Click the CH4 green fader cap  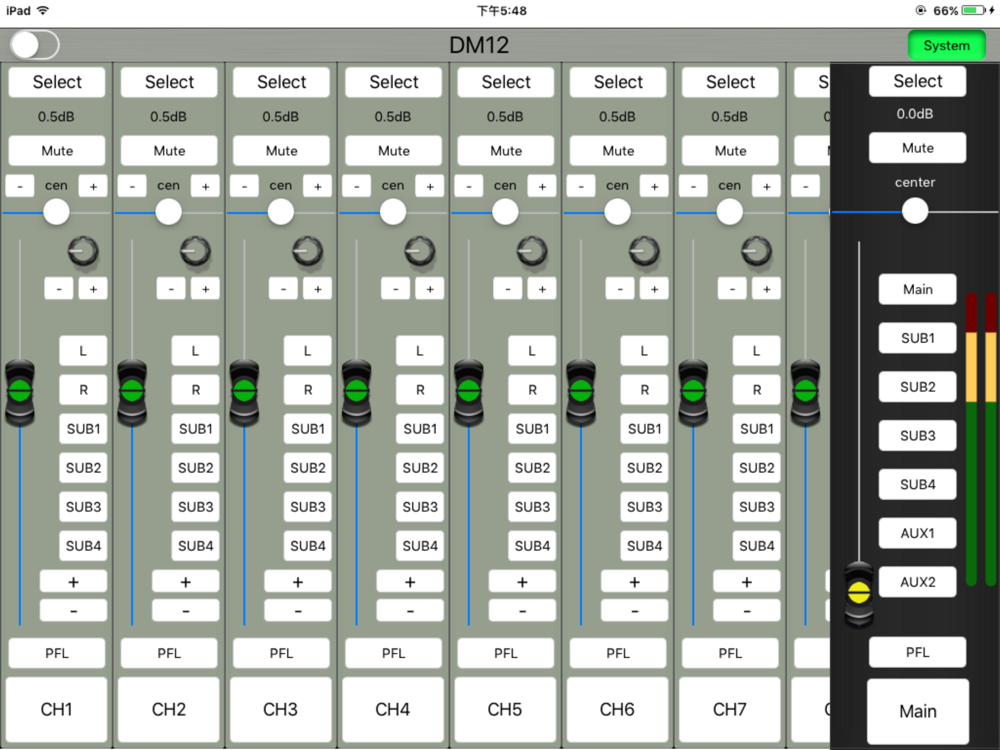pos(357,392)
